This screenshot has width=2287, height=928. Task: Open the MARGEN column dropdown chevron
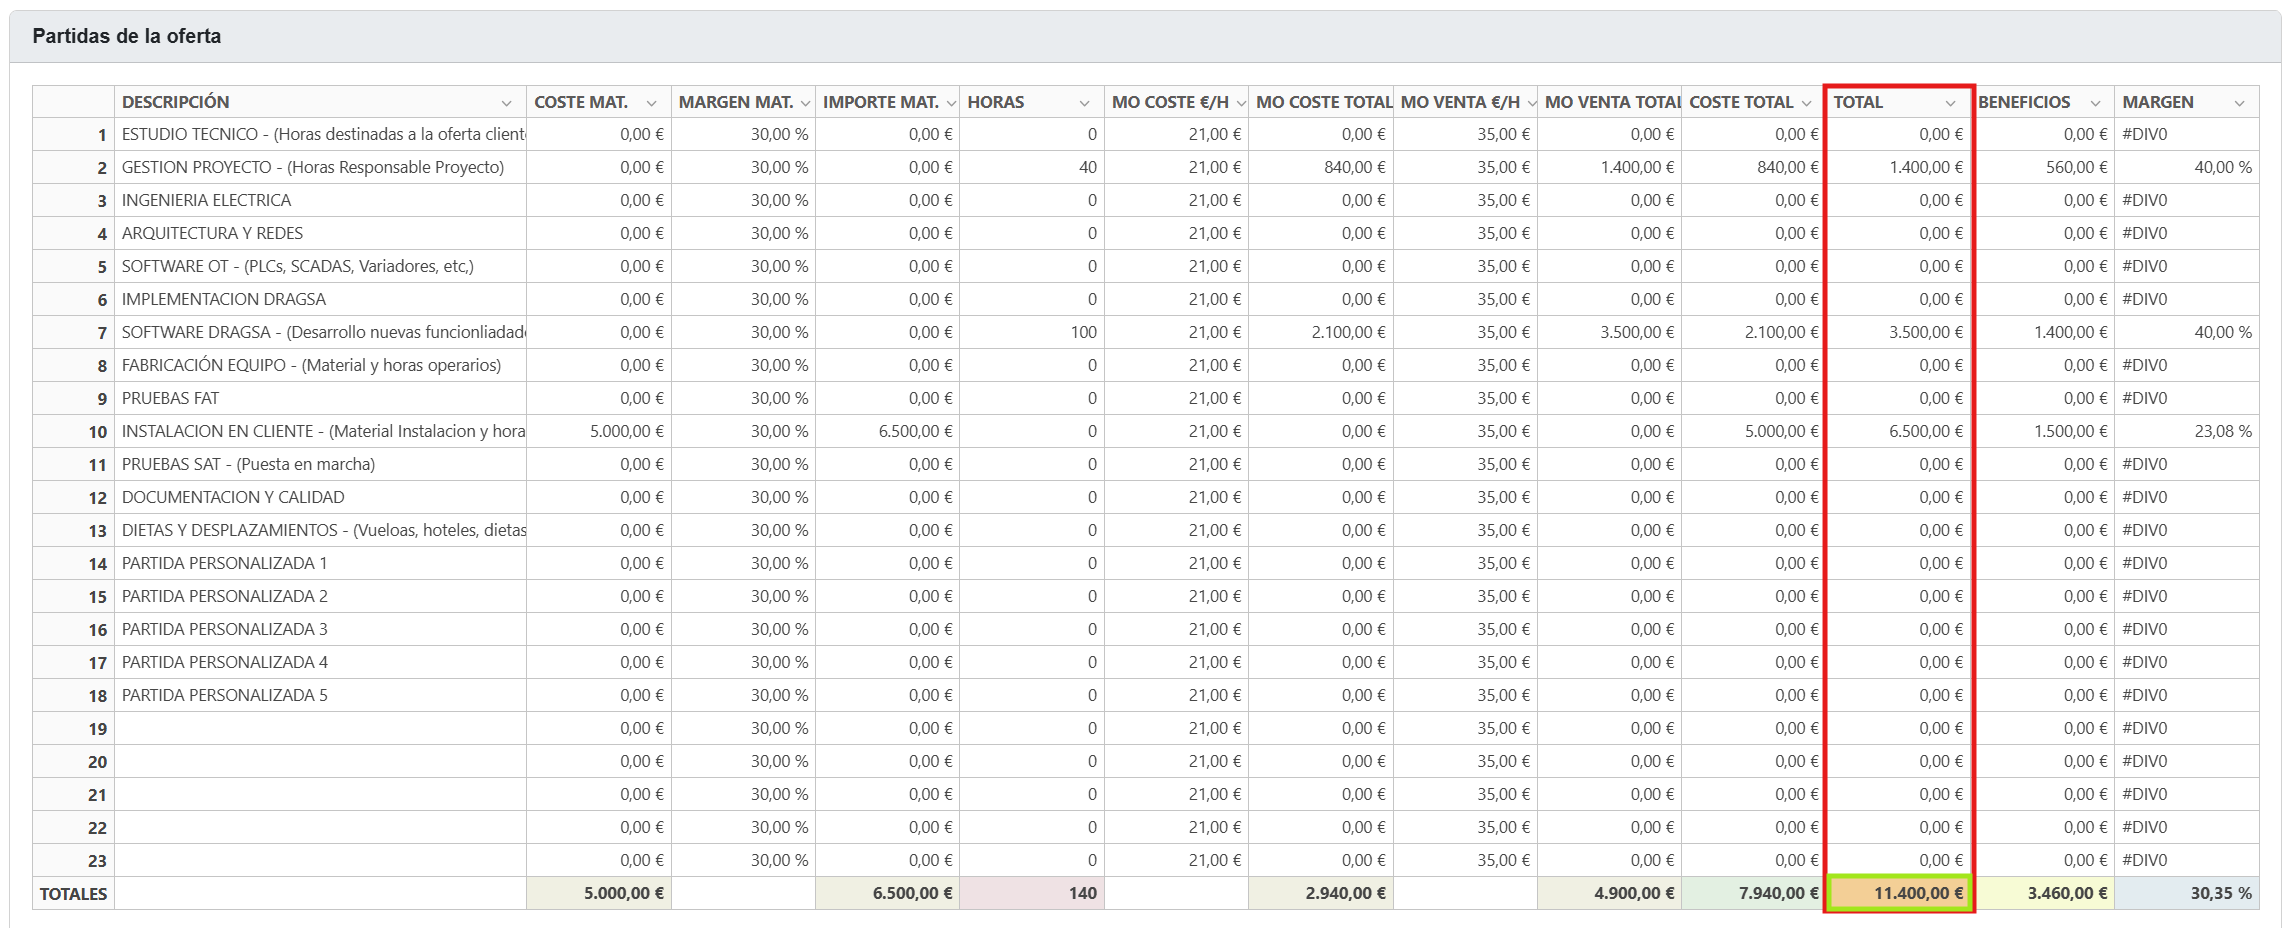click(2239, 103)
